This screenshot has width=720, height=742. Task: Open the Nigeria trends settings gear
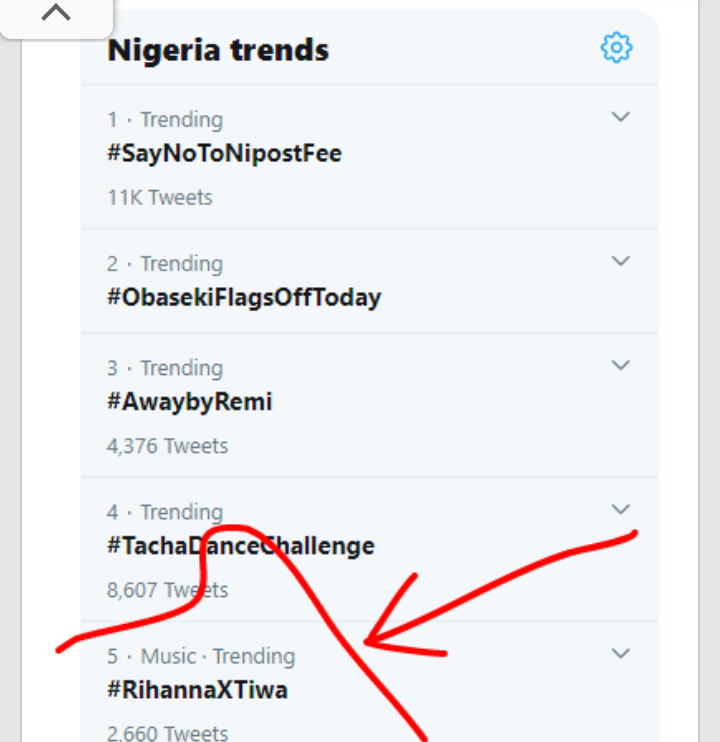(616, 47)
